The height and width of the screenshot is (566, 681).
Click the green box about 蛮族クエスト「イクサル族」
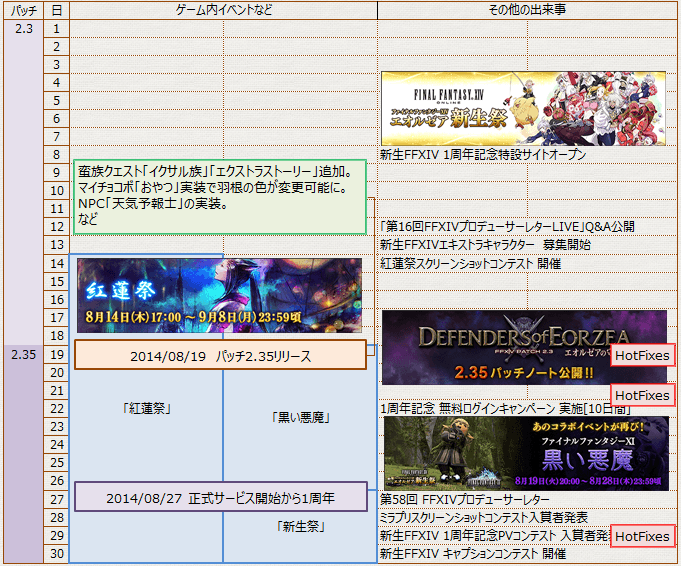[220, 197]
